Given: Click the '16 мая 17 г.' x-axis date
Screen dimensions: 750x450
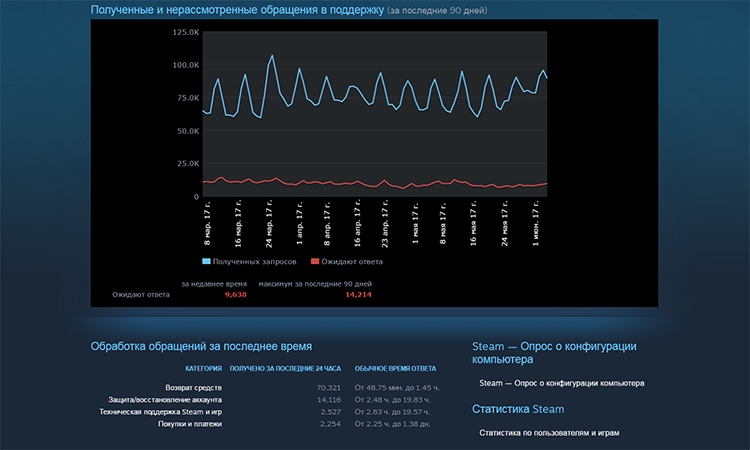Looking at the screenshot, I should coord(474,223).
